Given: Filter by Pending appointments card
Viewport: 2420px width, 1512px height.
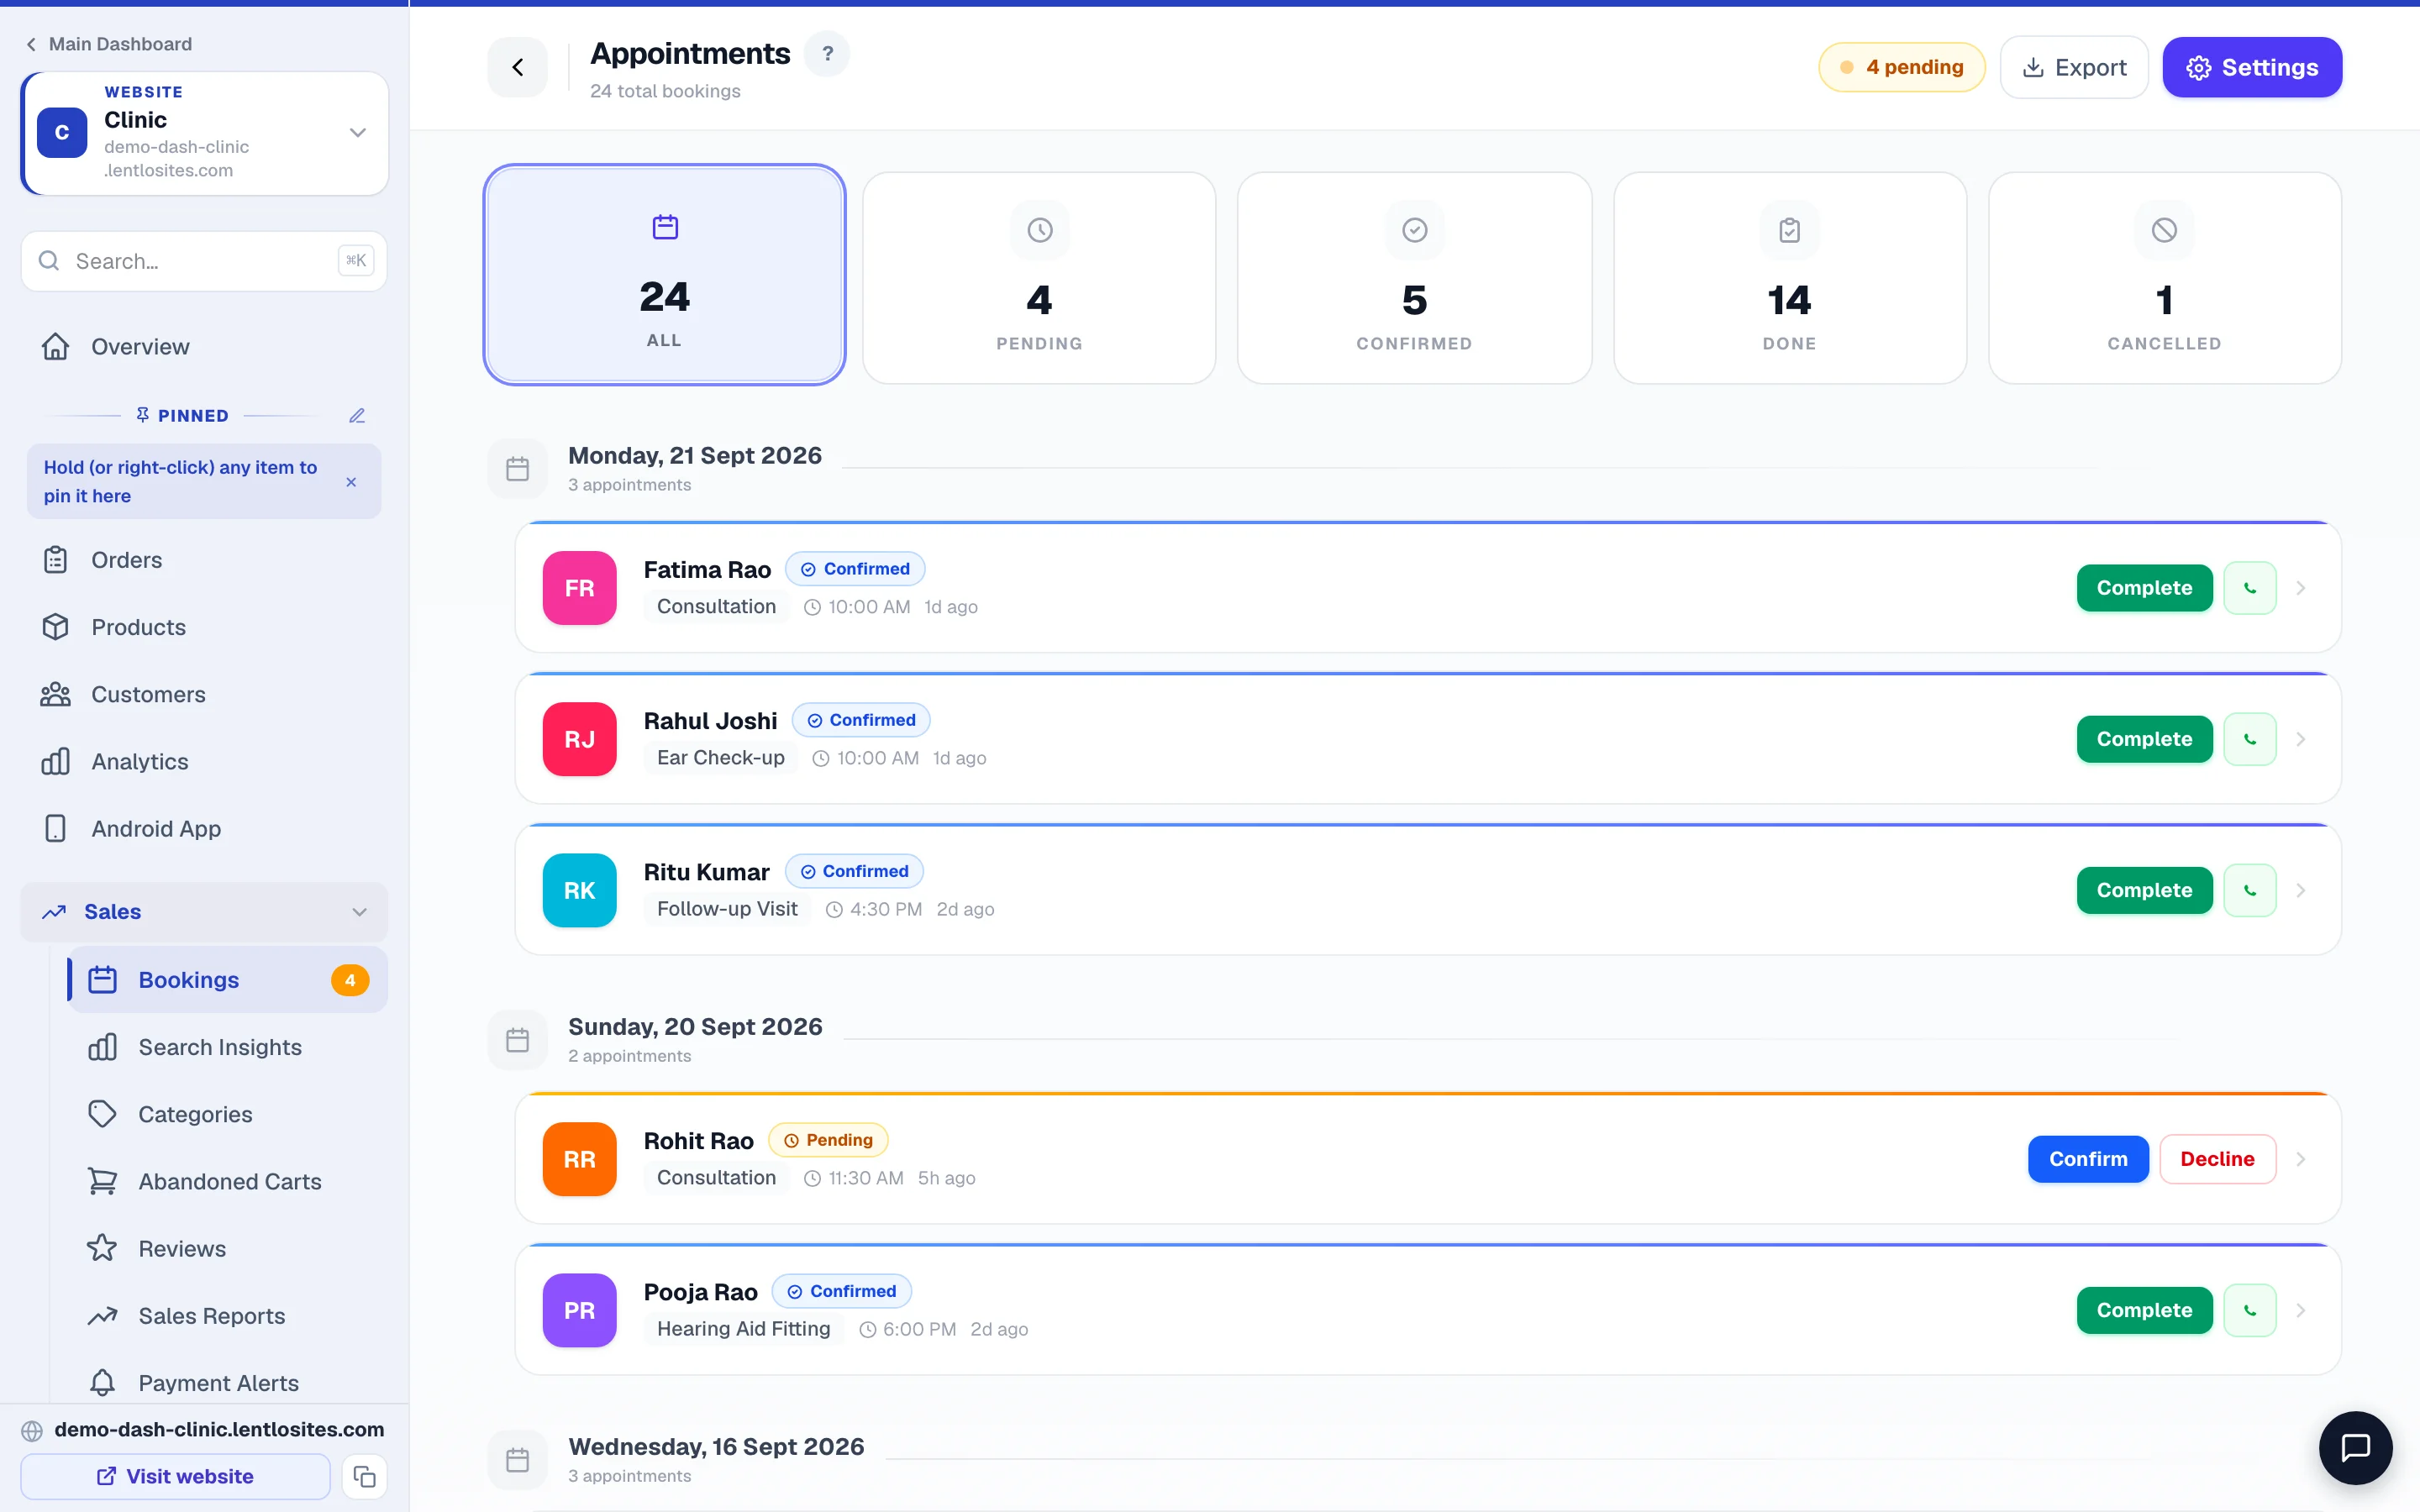Looking at the screenshot, I should tap(1039, 278).
